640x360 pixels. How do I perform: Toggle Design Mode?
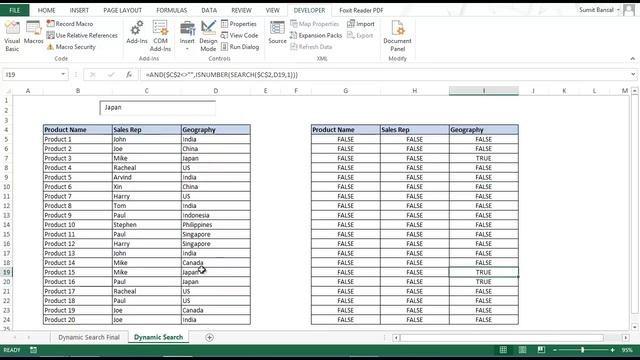(208, 36)
